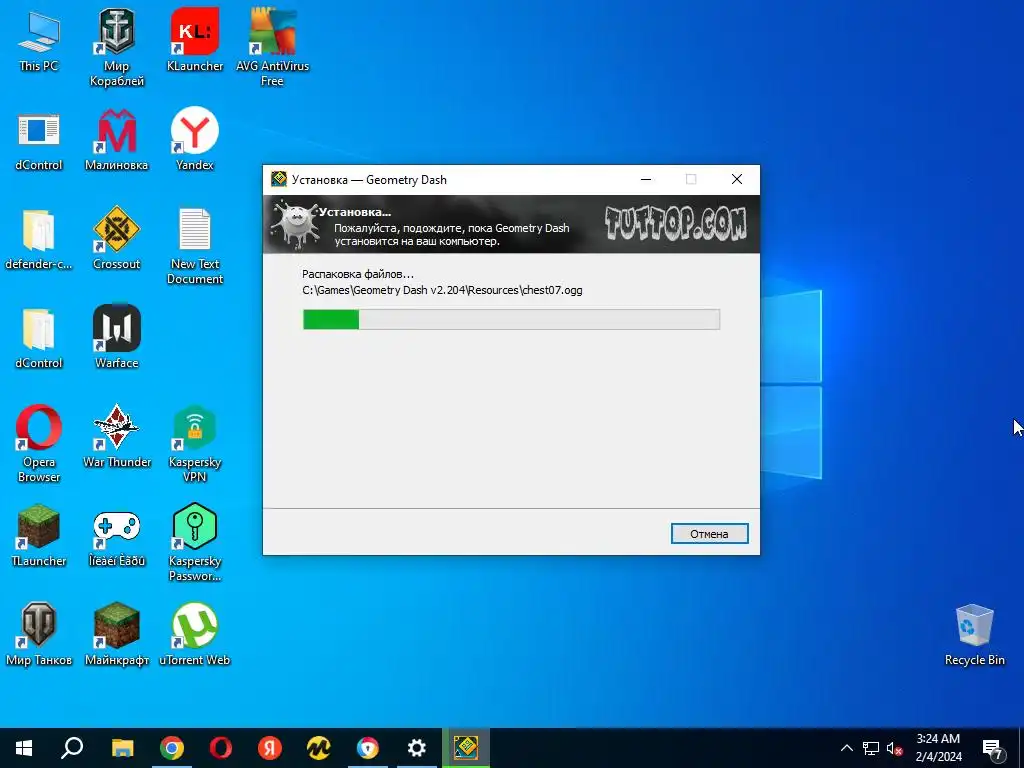Click the installer icon in the title bar
The image size is (1024, 768).
pos(279,179)
